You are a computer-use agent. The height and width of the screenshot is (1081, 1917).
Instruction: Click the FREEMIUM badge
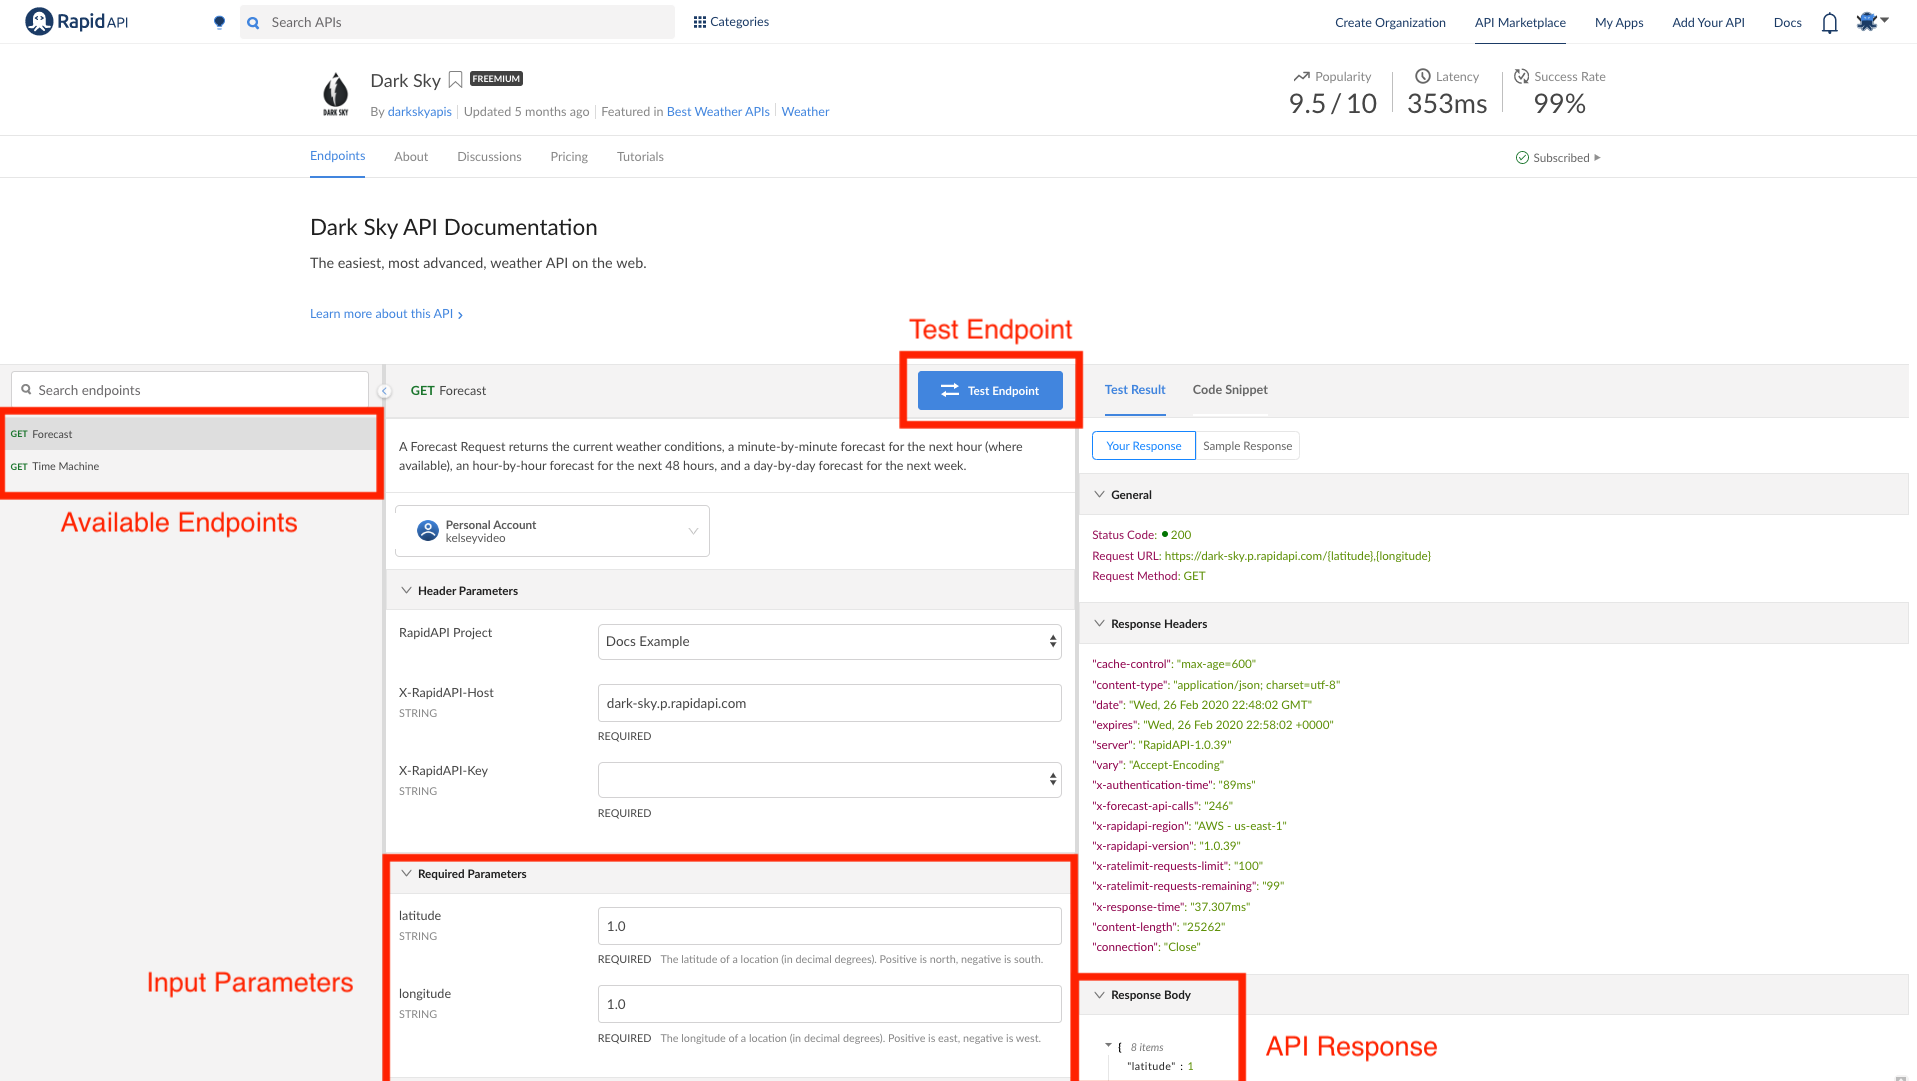tap(496, 79)
